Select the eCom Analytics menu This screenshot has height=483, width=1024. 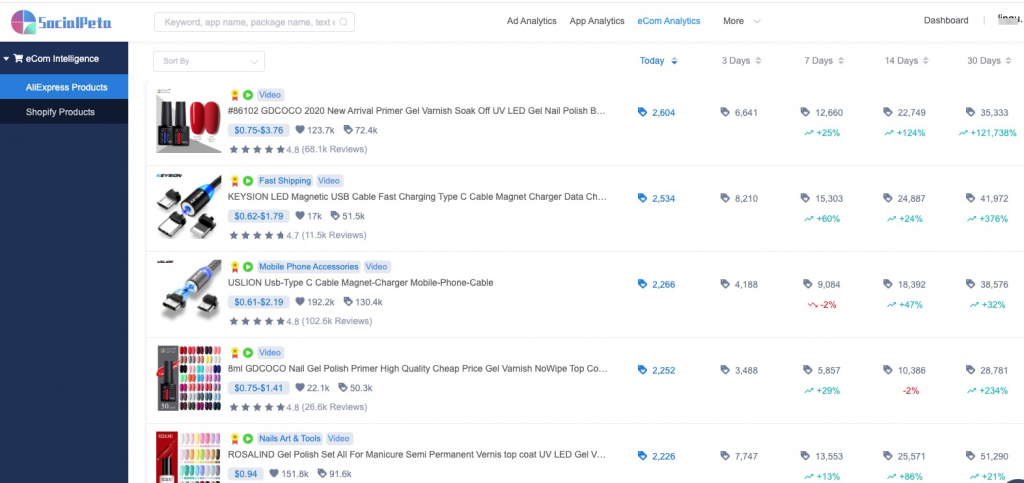click(x=669, y=21)
